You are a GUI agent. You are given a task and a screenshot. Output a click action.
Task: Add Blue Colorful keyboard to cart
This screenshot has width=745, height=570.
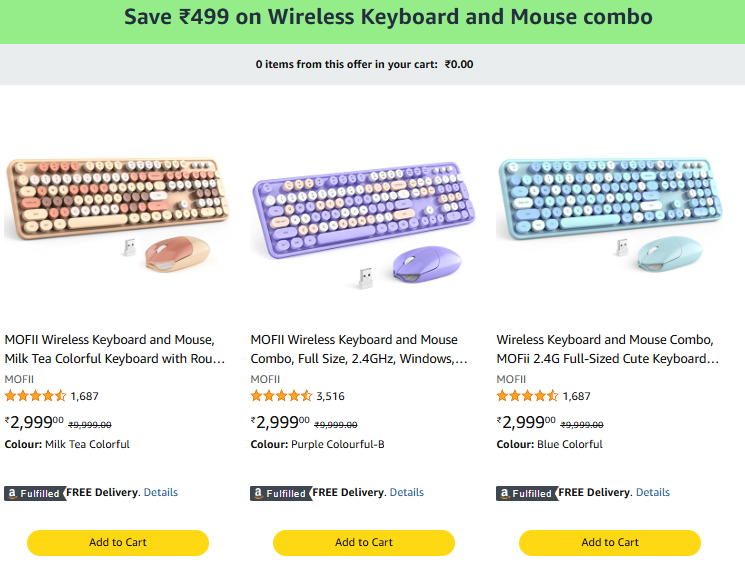(x=610, y=542)
